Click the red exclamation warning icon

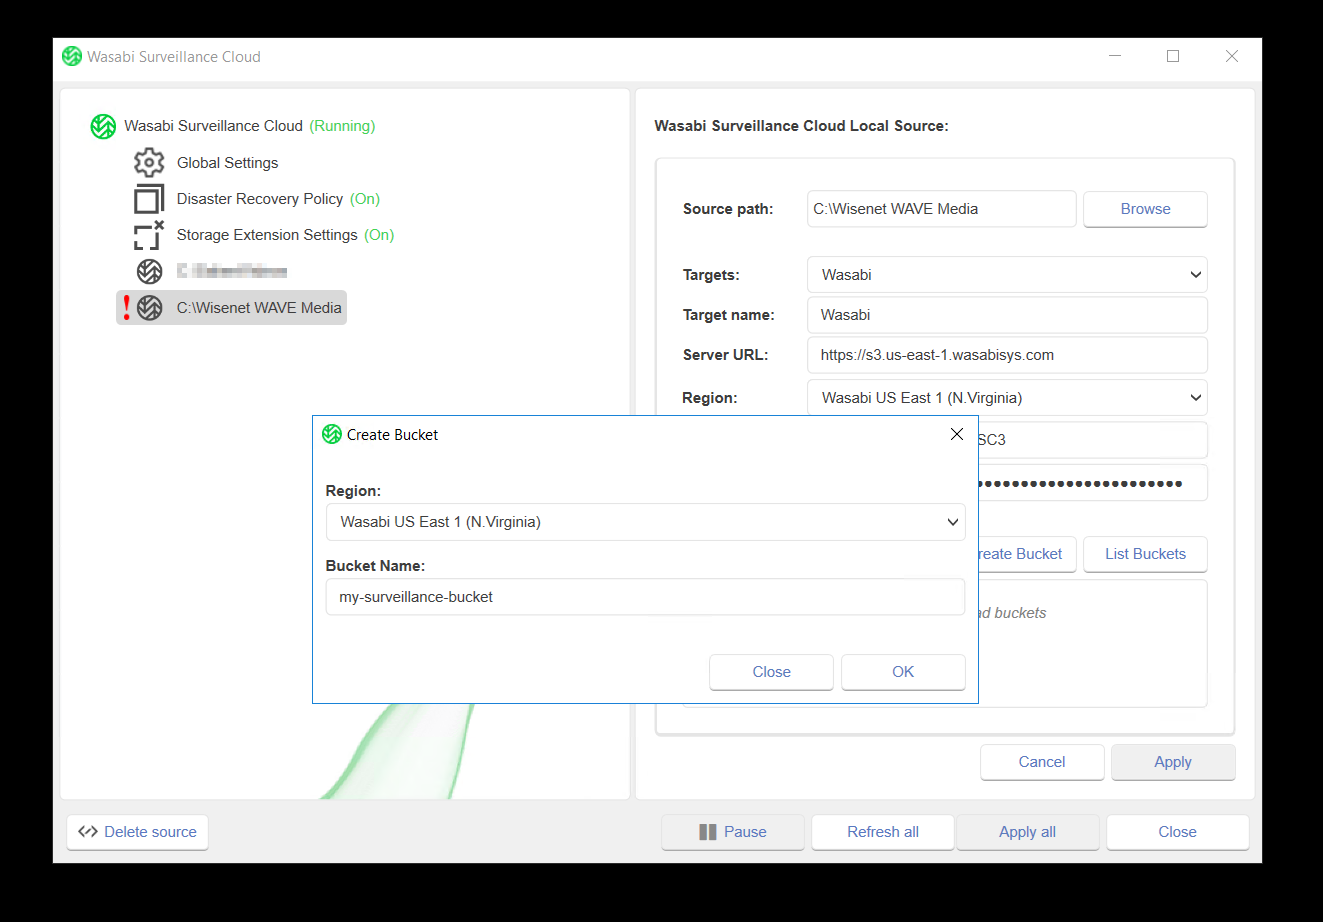tap(127, 308)
